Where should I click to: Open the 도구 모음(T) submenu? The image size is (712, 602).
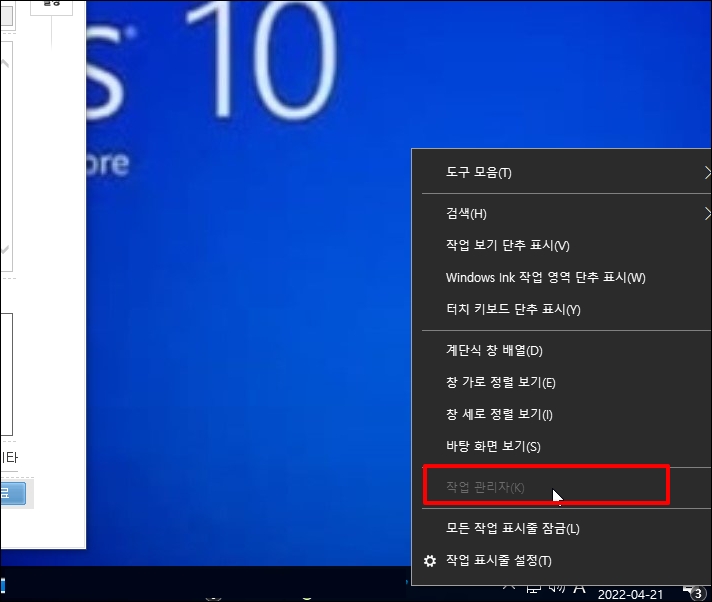tap(561, 173)
